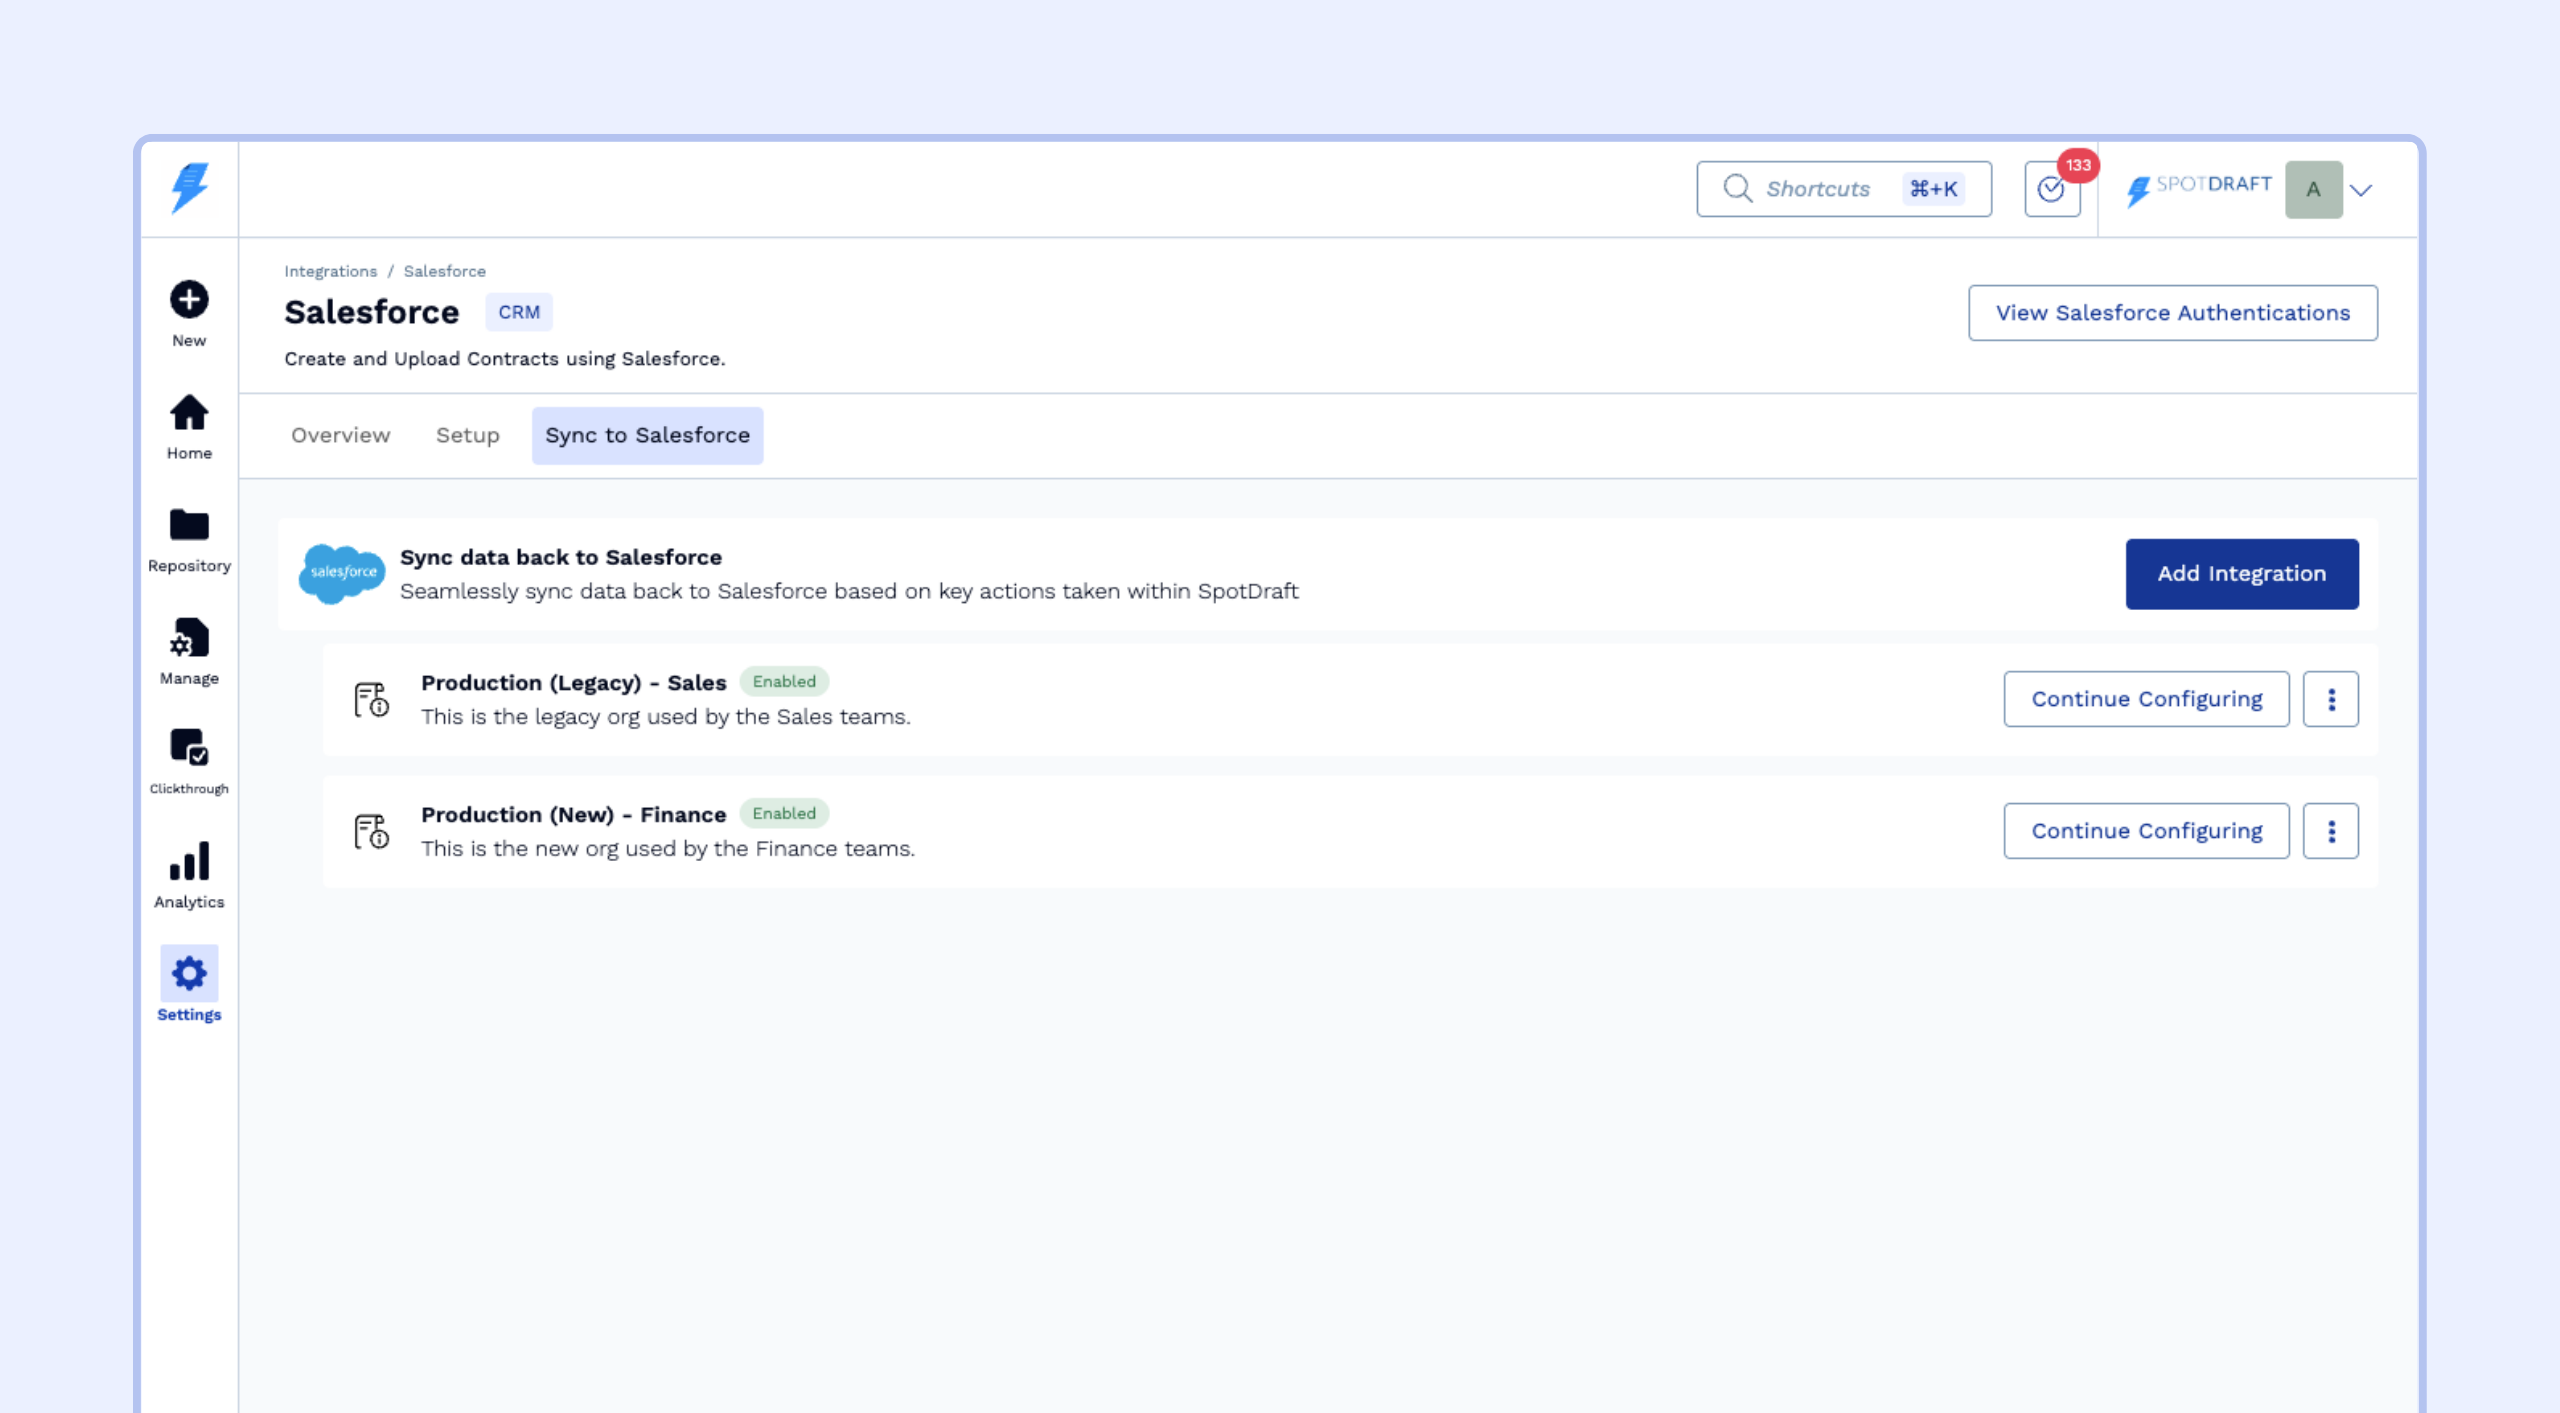Open the Manage section icon
The height and width of the screenshot is (1413, 2560).
pyautogui.click(x=189, y=638)
